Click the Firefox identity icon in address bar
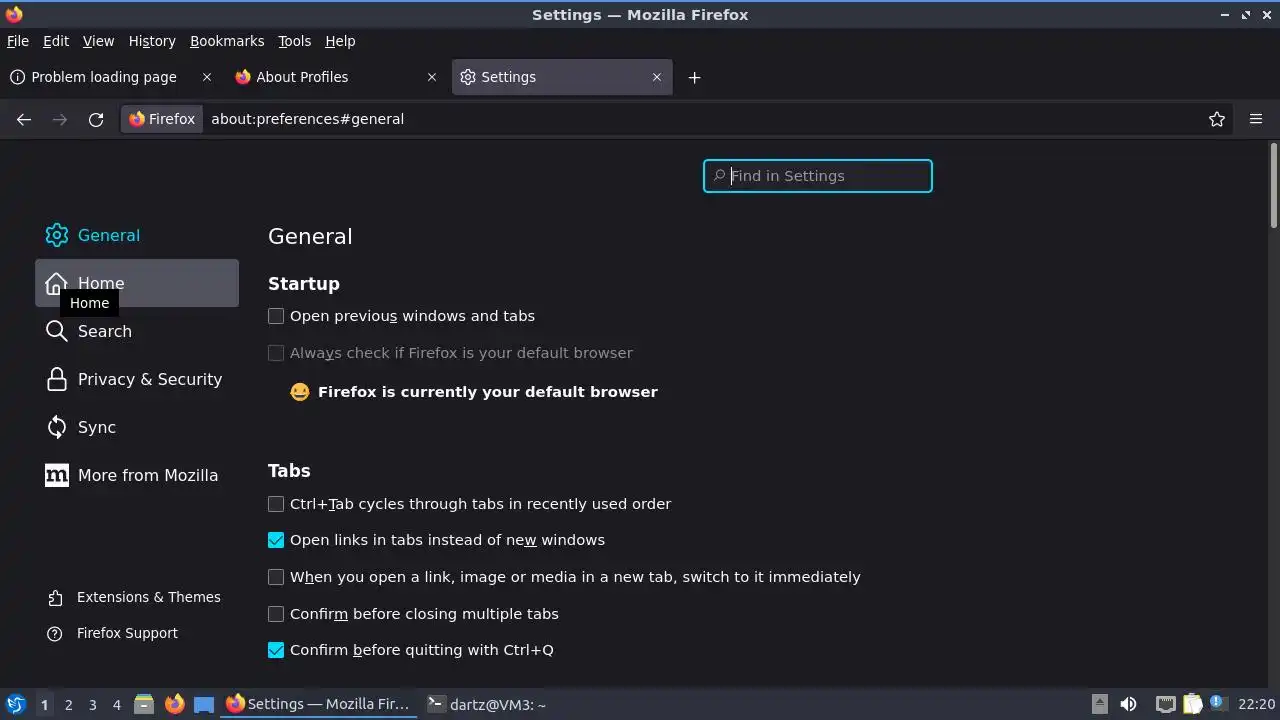The height and width of the screenshot is (720, 1280). point(162,119)
